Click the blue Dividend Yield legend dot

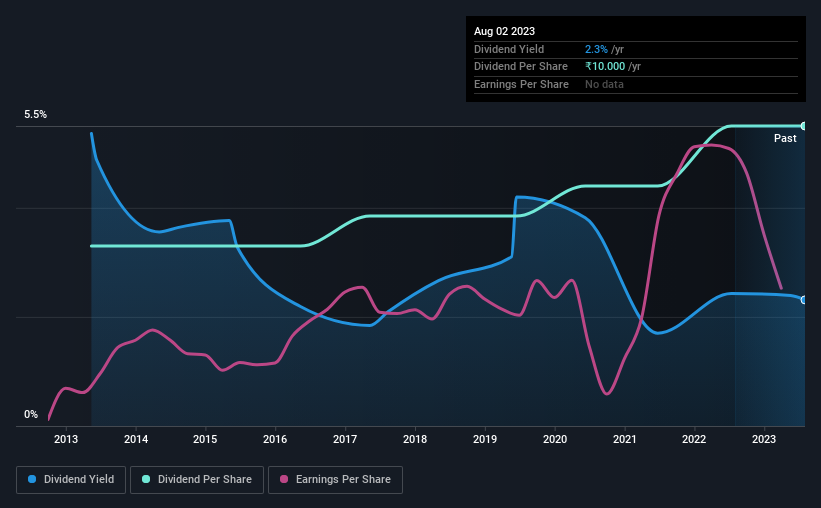(x=32, y=479)
